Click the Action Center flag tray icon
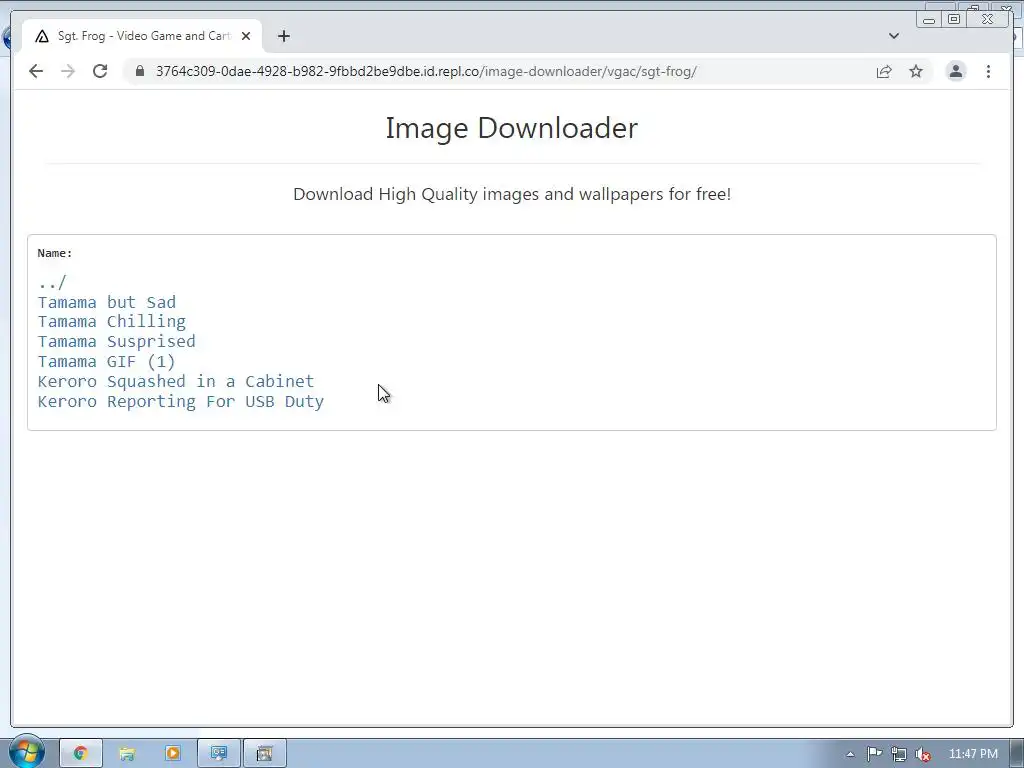The height and width of the screenshot is (768, 1024). point(874,754)
